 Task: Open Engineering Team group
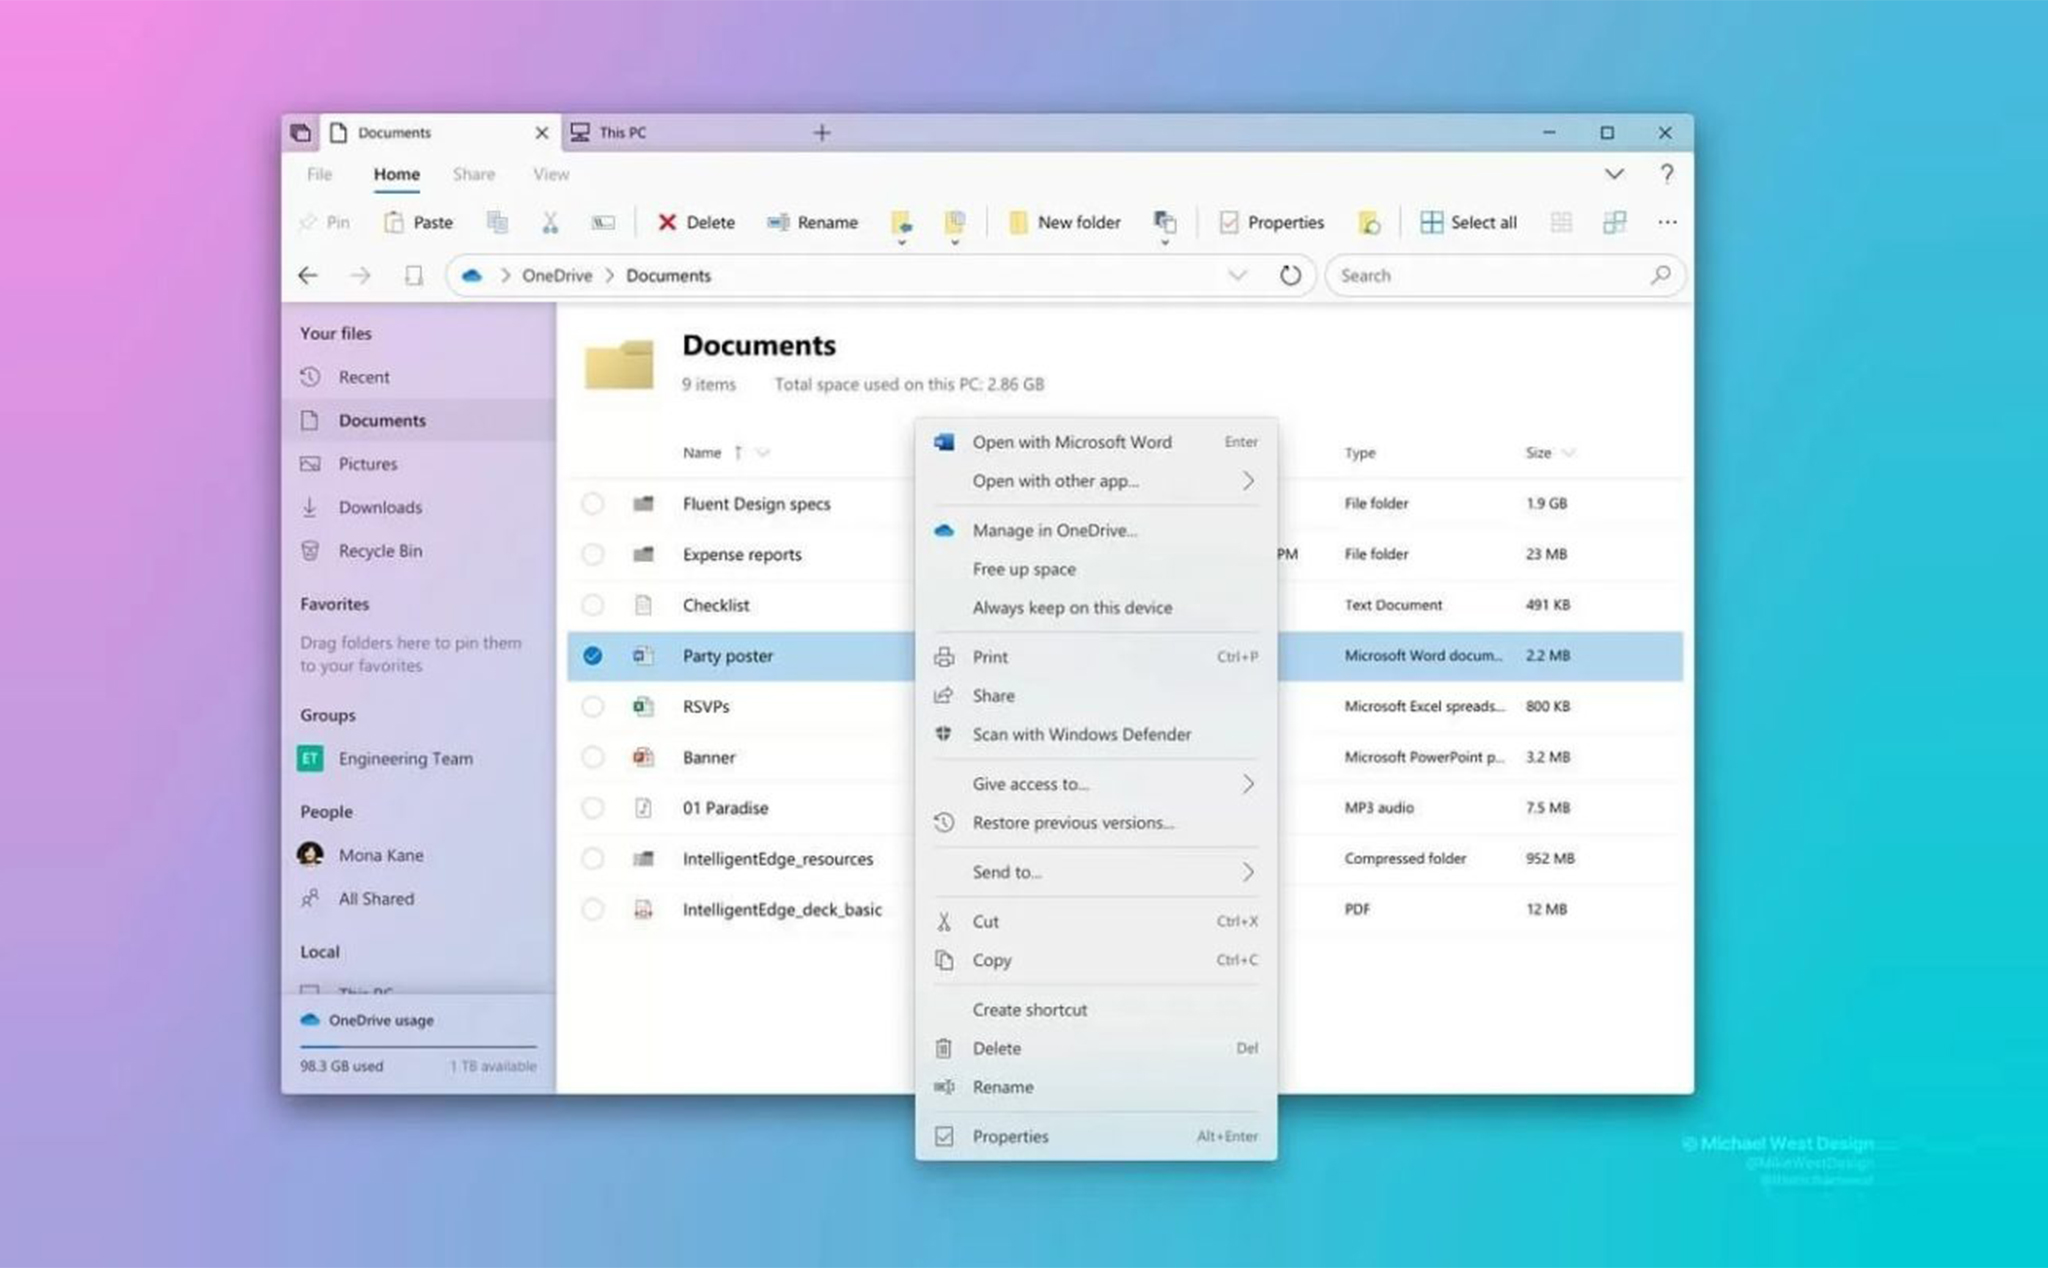pos(404,759)
